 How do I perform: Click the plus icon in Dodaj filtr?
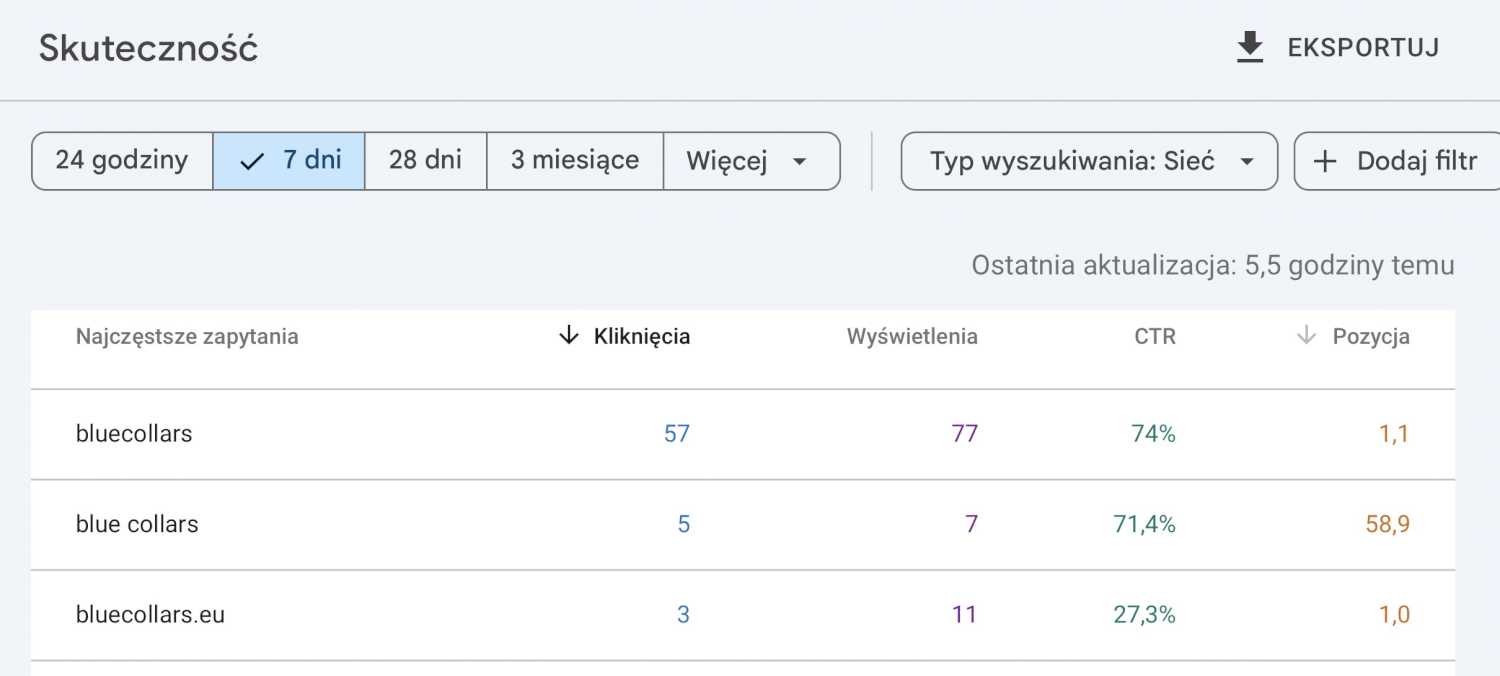(1325, 161)
